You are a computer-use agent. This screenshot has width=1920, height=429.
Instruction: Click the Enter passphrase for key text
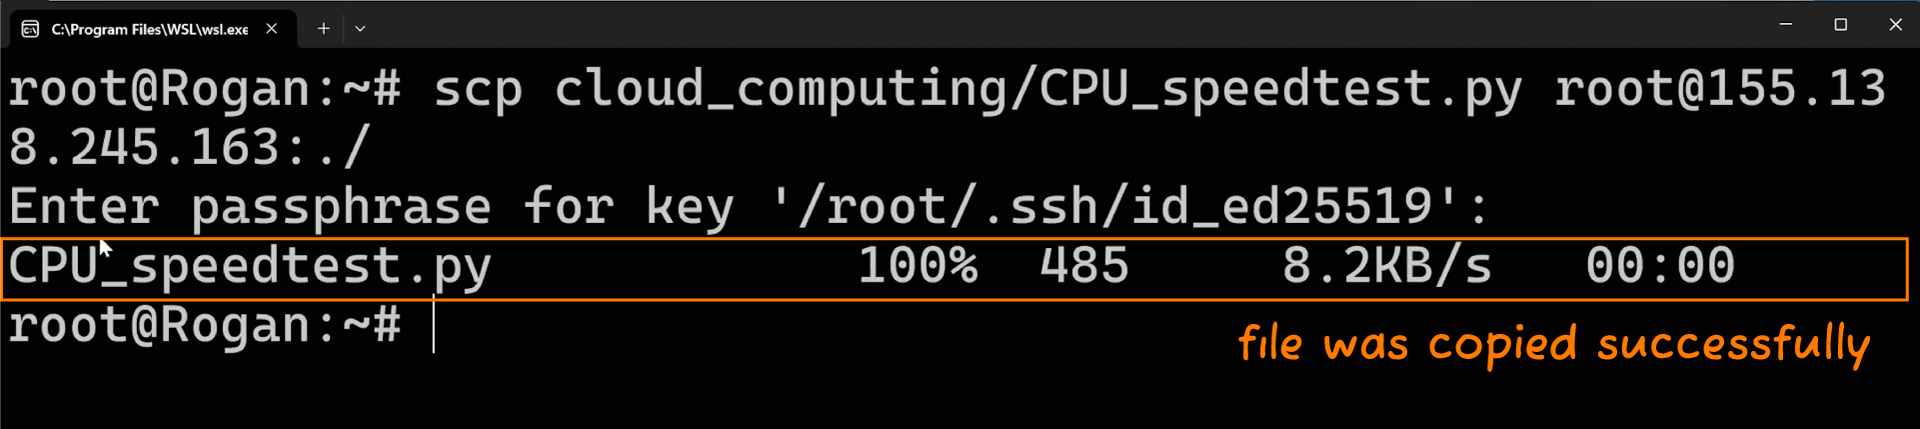point(372,207)
